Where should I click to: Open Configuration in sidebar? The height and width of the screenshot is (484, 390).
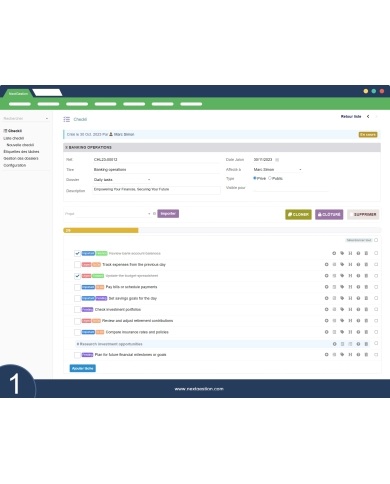click(15, 165)
